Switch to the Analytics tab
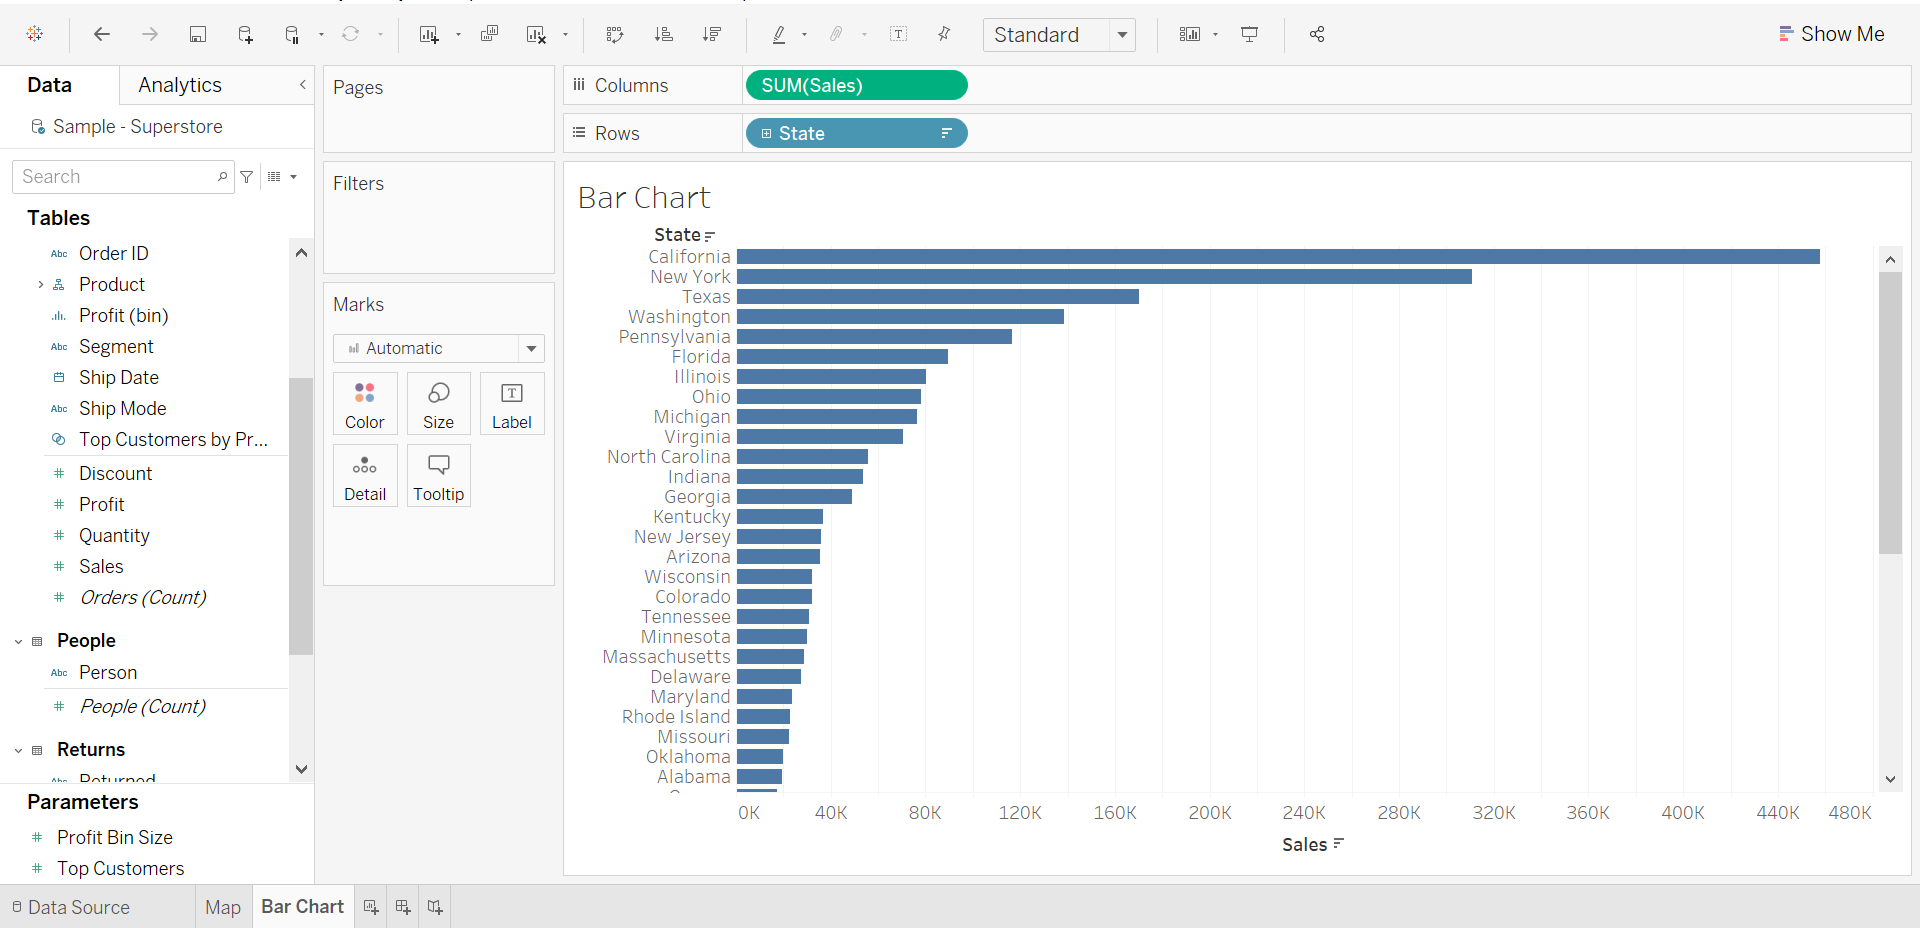1920x928 pixels. 180,85
